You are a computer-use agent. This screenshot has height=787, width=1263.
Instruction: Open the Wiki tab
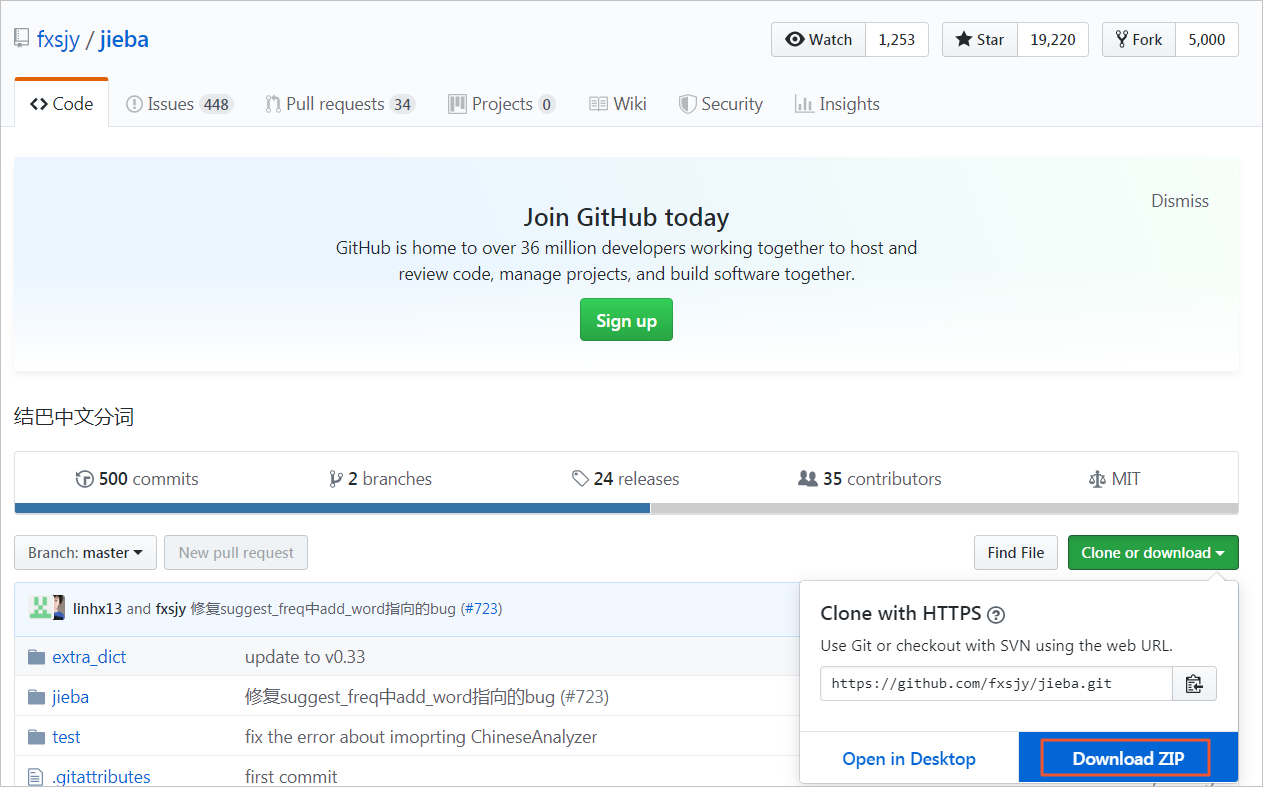pos(618,104)
